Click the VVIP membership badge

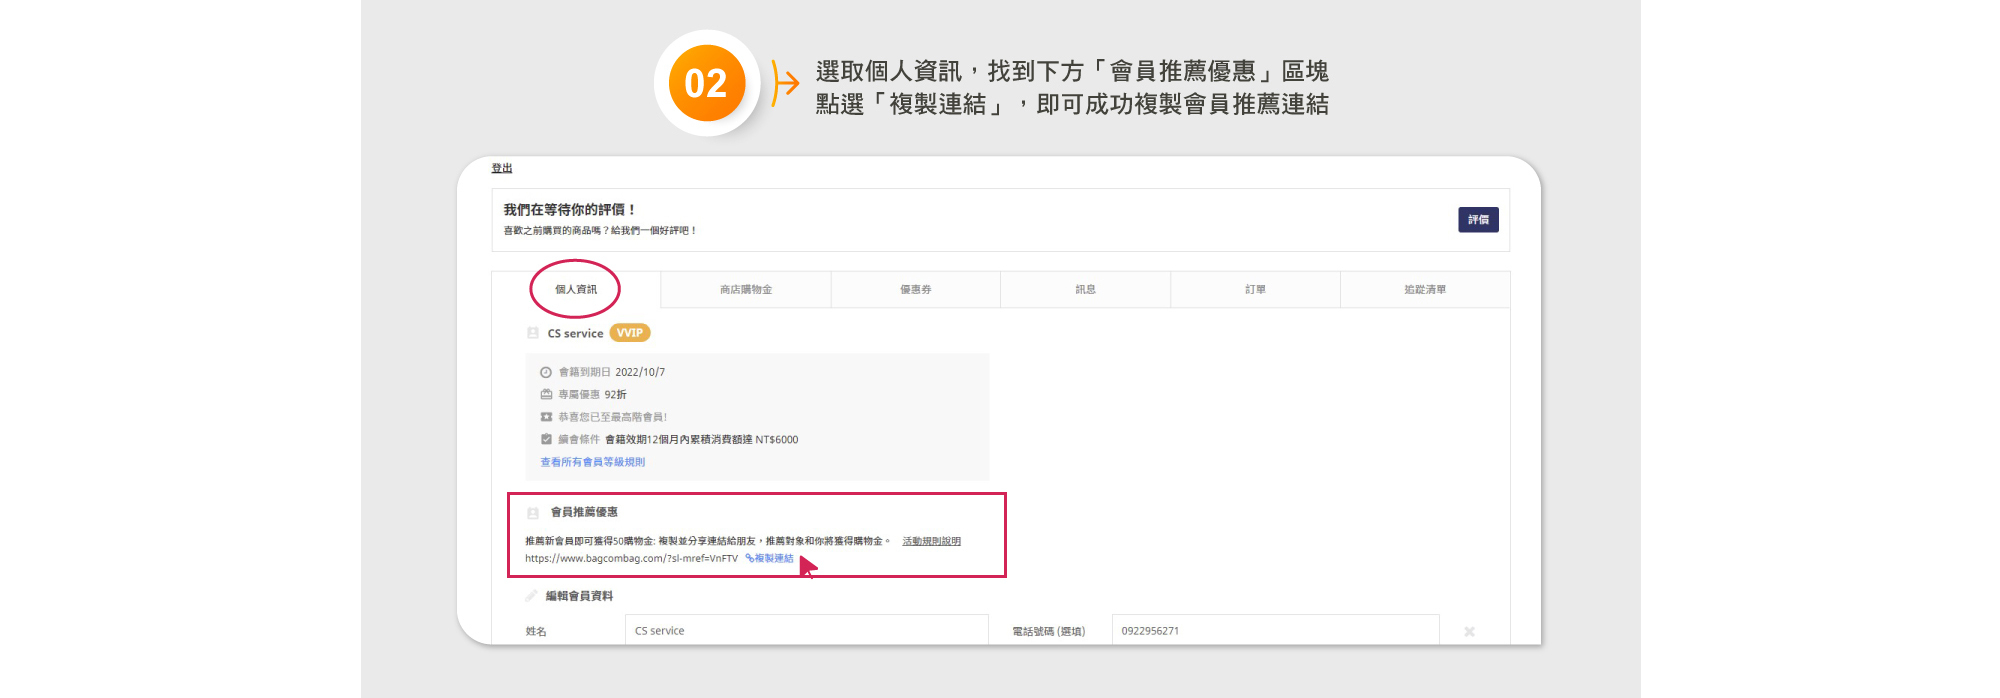[630, 333]
